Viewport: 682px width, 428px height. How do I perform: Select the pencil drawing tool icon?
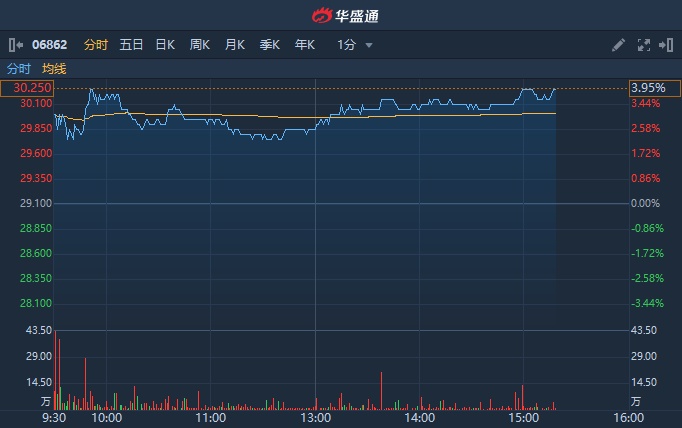point(618,45)
